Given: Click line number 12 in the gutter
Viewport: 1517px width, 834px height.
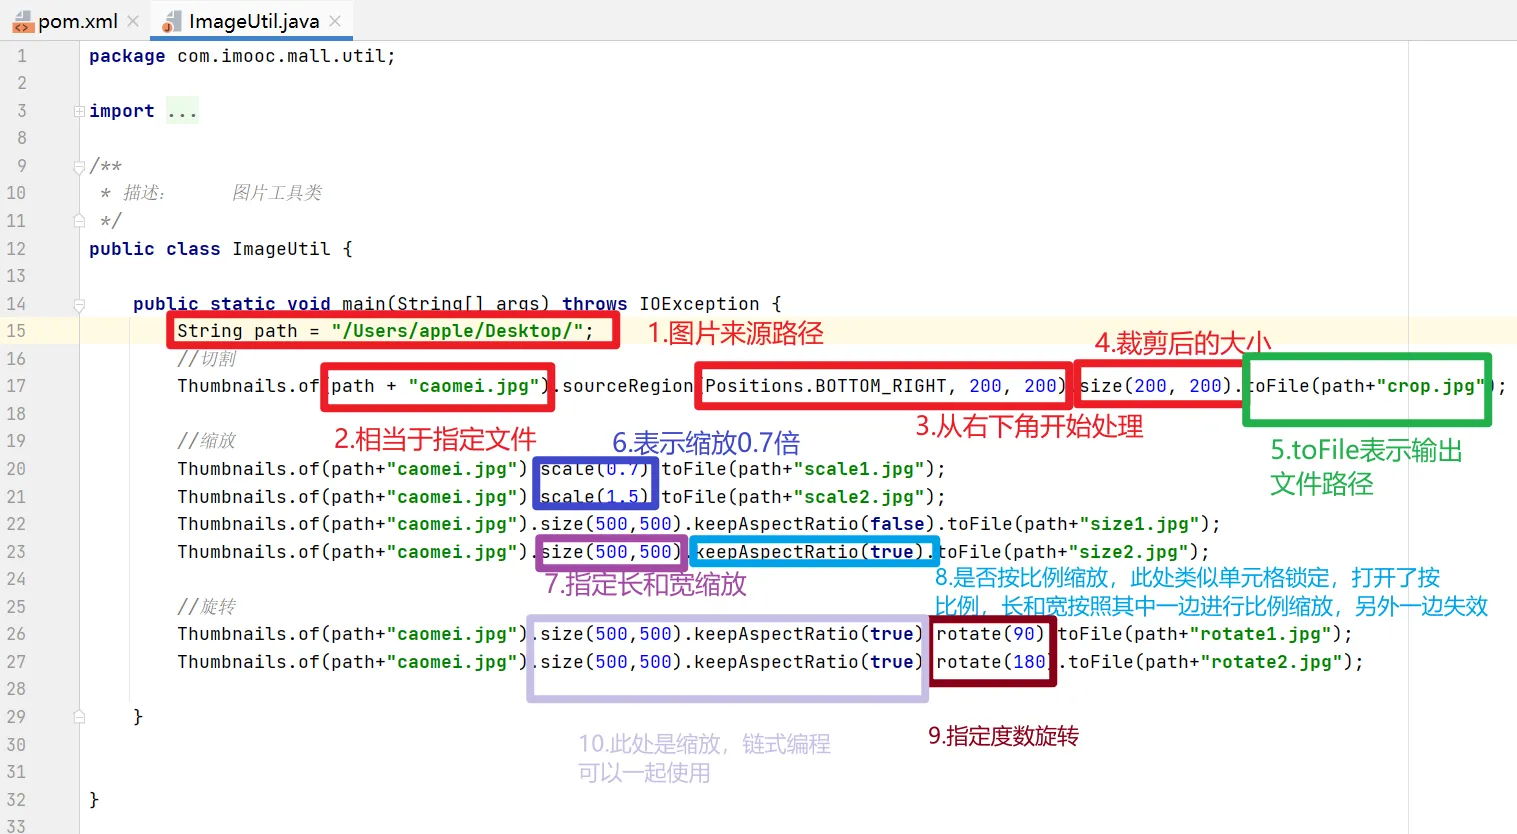Looking at the screenshot, I should 16,249.
